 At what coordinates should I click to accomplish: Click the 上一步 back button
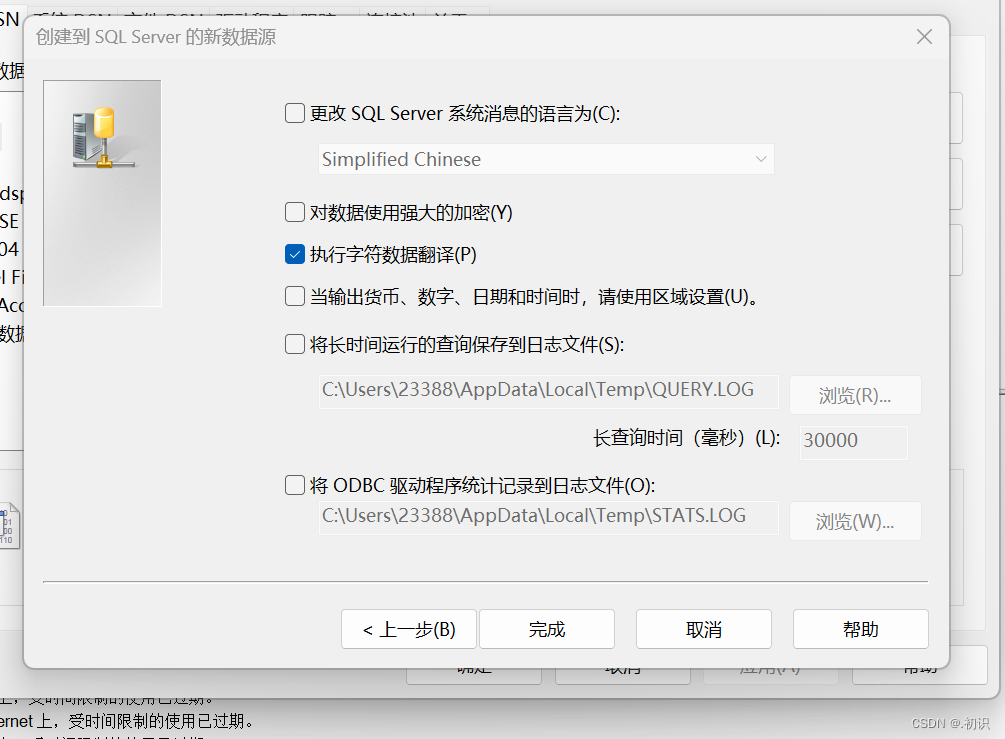pos(408,629)
